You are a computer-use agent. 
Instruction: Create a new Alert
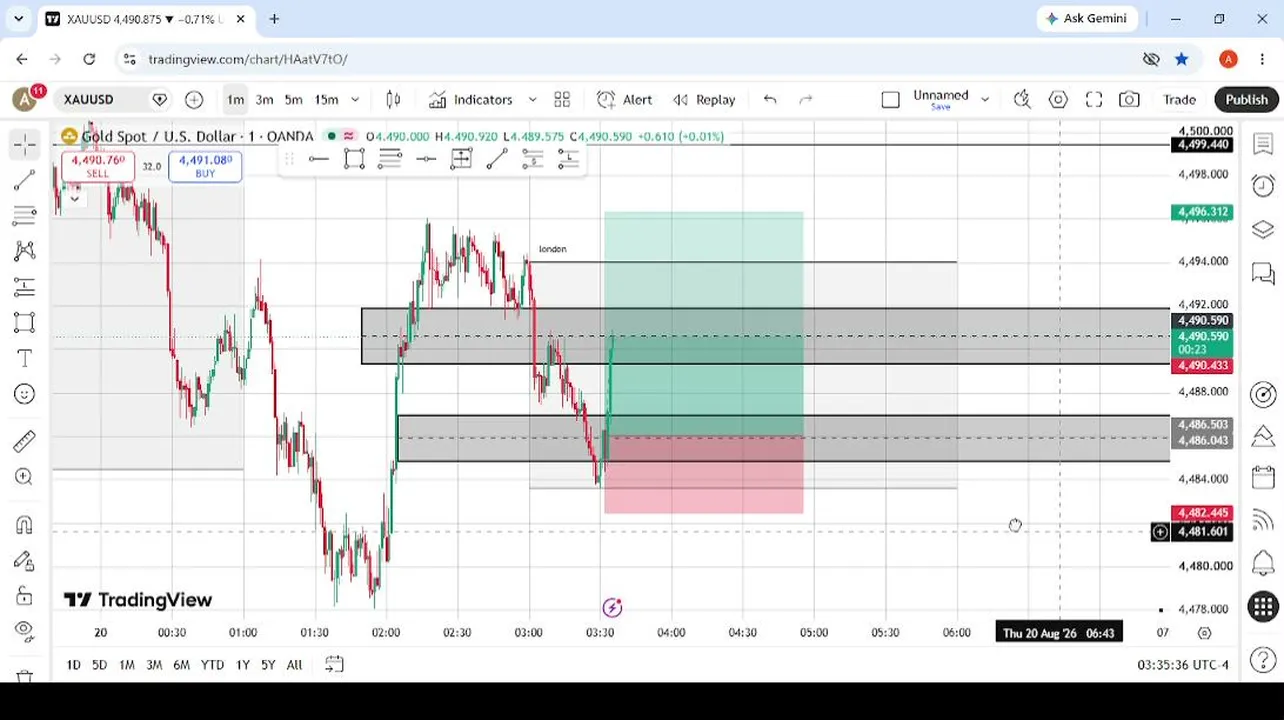coord(624,99)
